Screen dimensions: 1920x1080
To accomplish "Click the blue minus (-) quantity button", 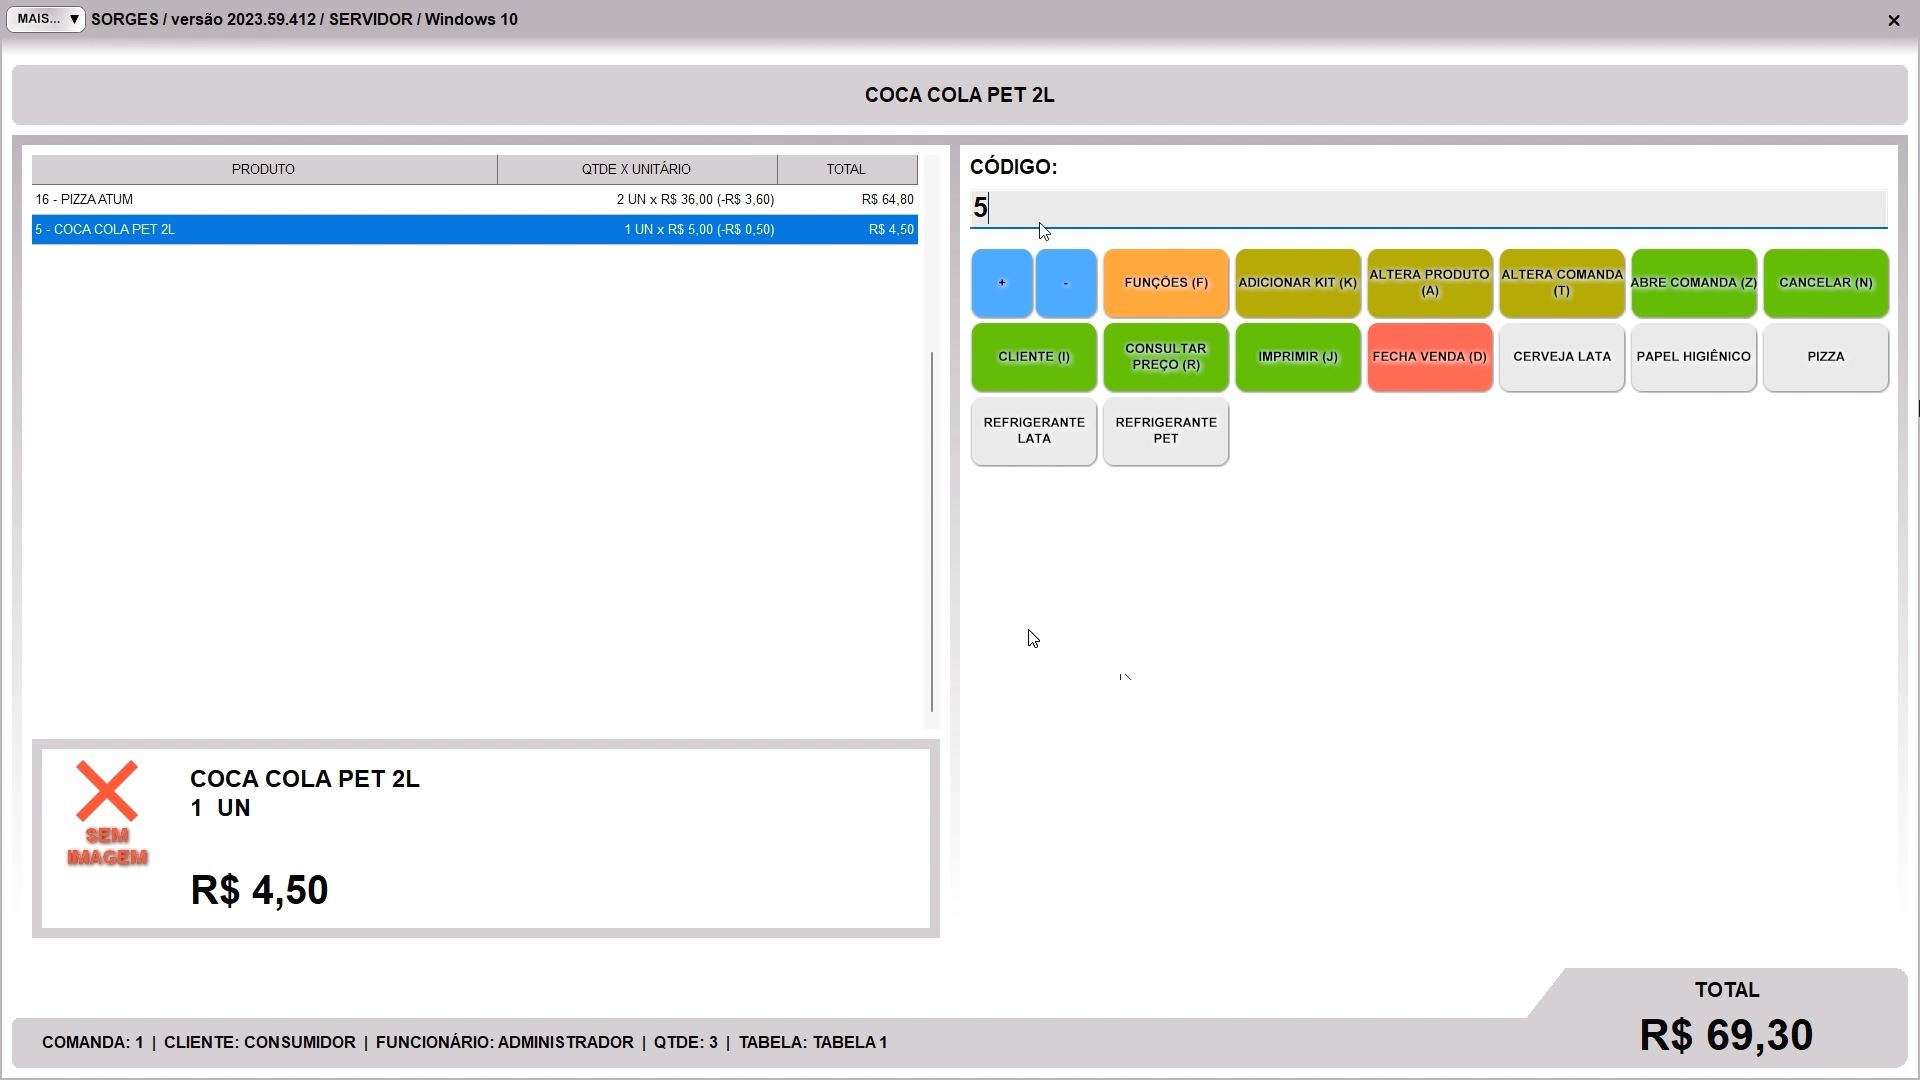I will tap(1066, 283).
